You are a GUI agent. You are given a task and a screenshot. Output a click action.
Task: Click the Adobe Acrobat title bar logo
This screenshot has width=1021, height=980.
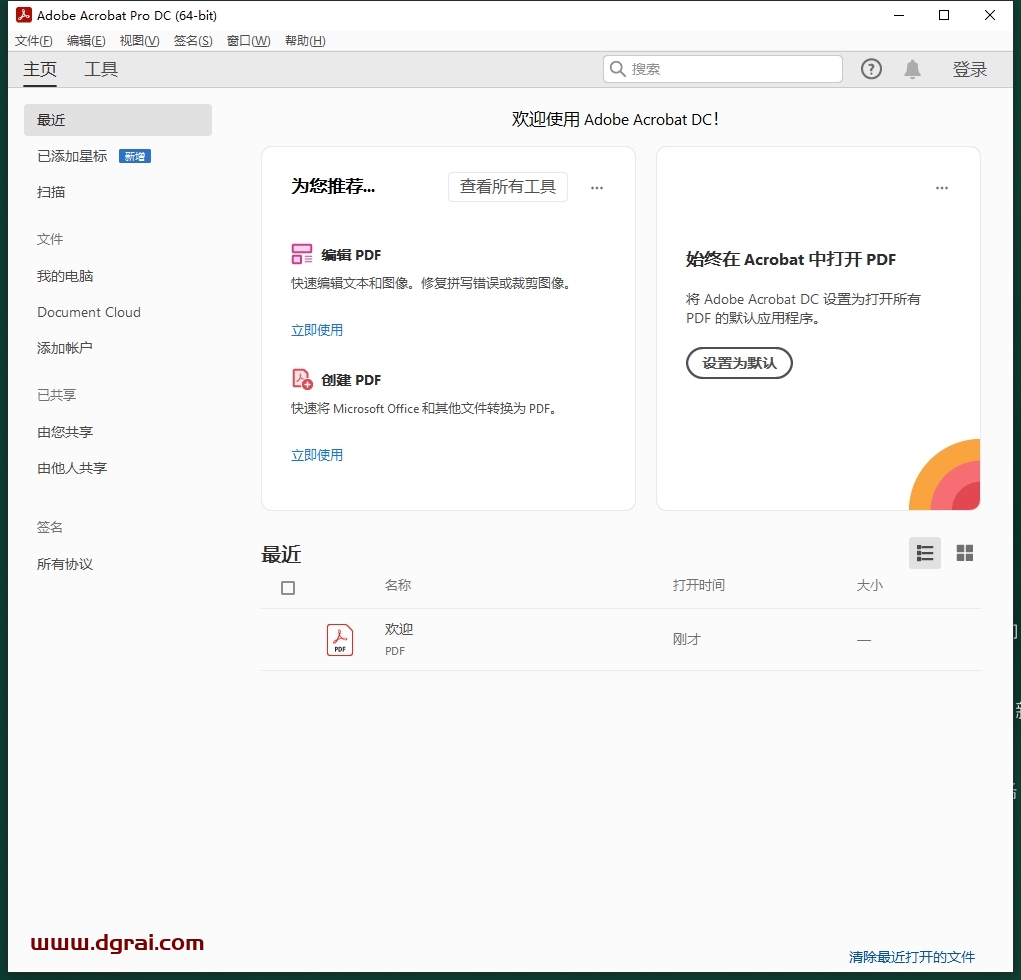[24, 15]
